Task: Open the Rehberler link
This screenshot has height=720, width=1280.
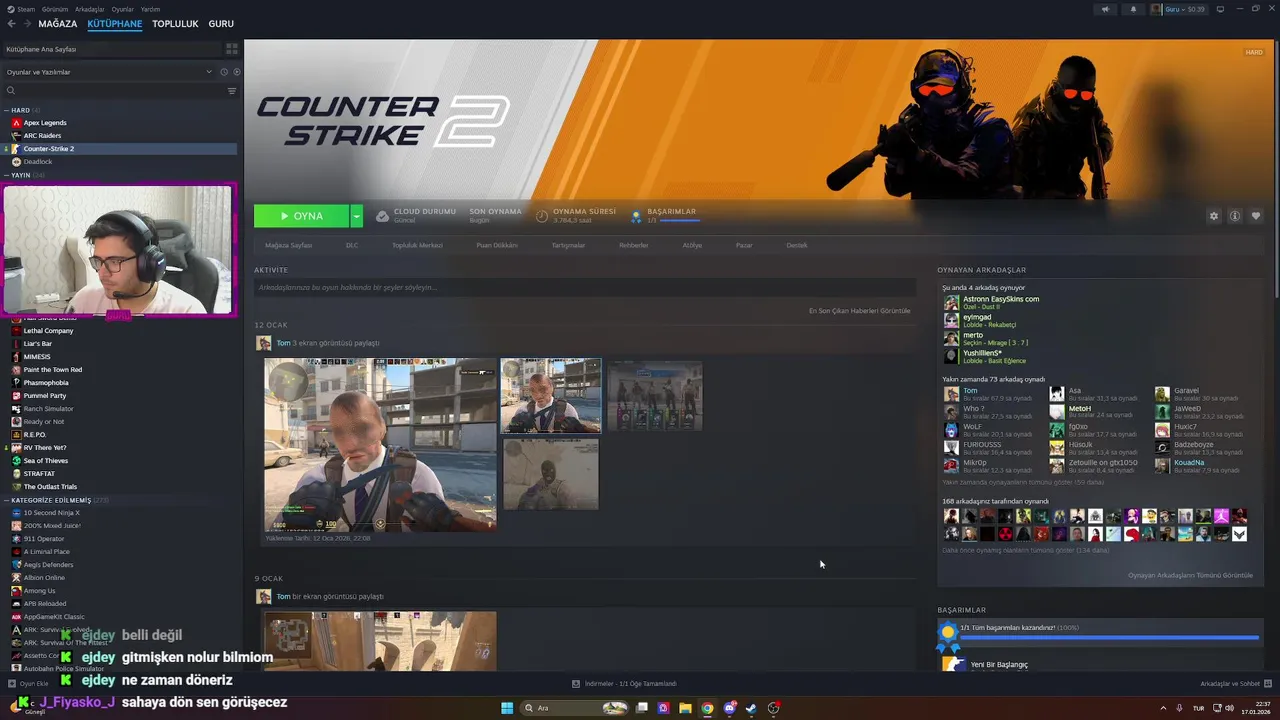Action: [x=633, y=245]
